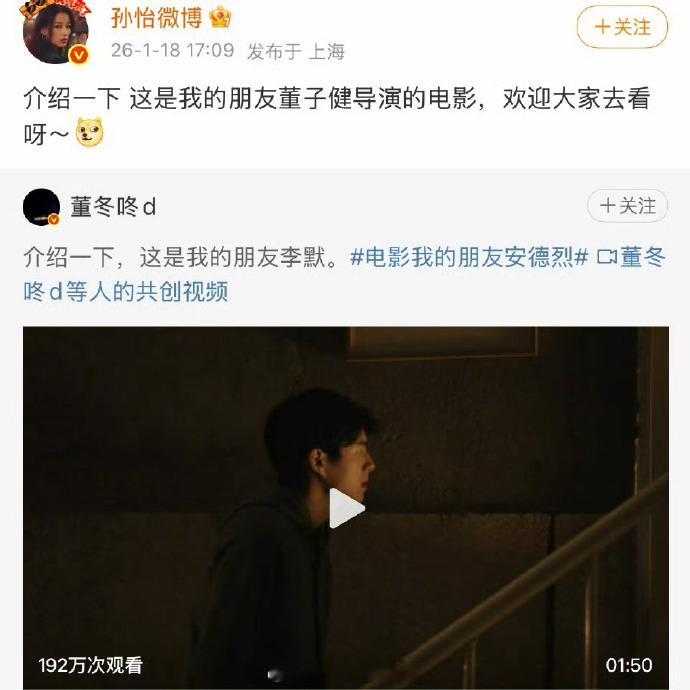Play the embedded video

346,508
